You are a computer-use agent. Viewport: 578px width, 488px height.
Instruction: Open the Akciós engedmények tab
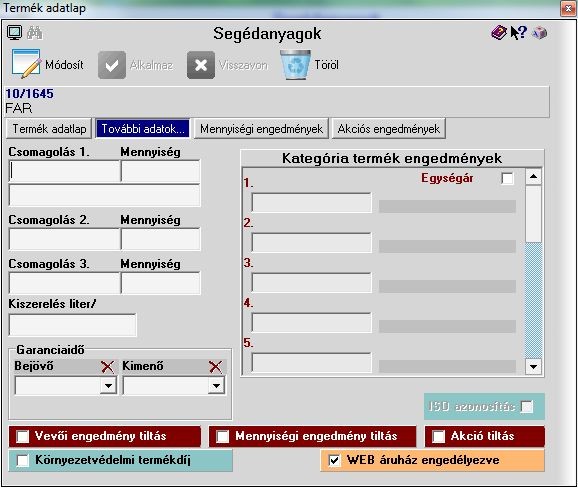point(389,129)
